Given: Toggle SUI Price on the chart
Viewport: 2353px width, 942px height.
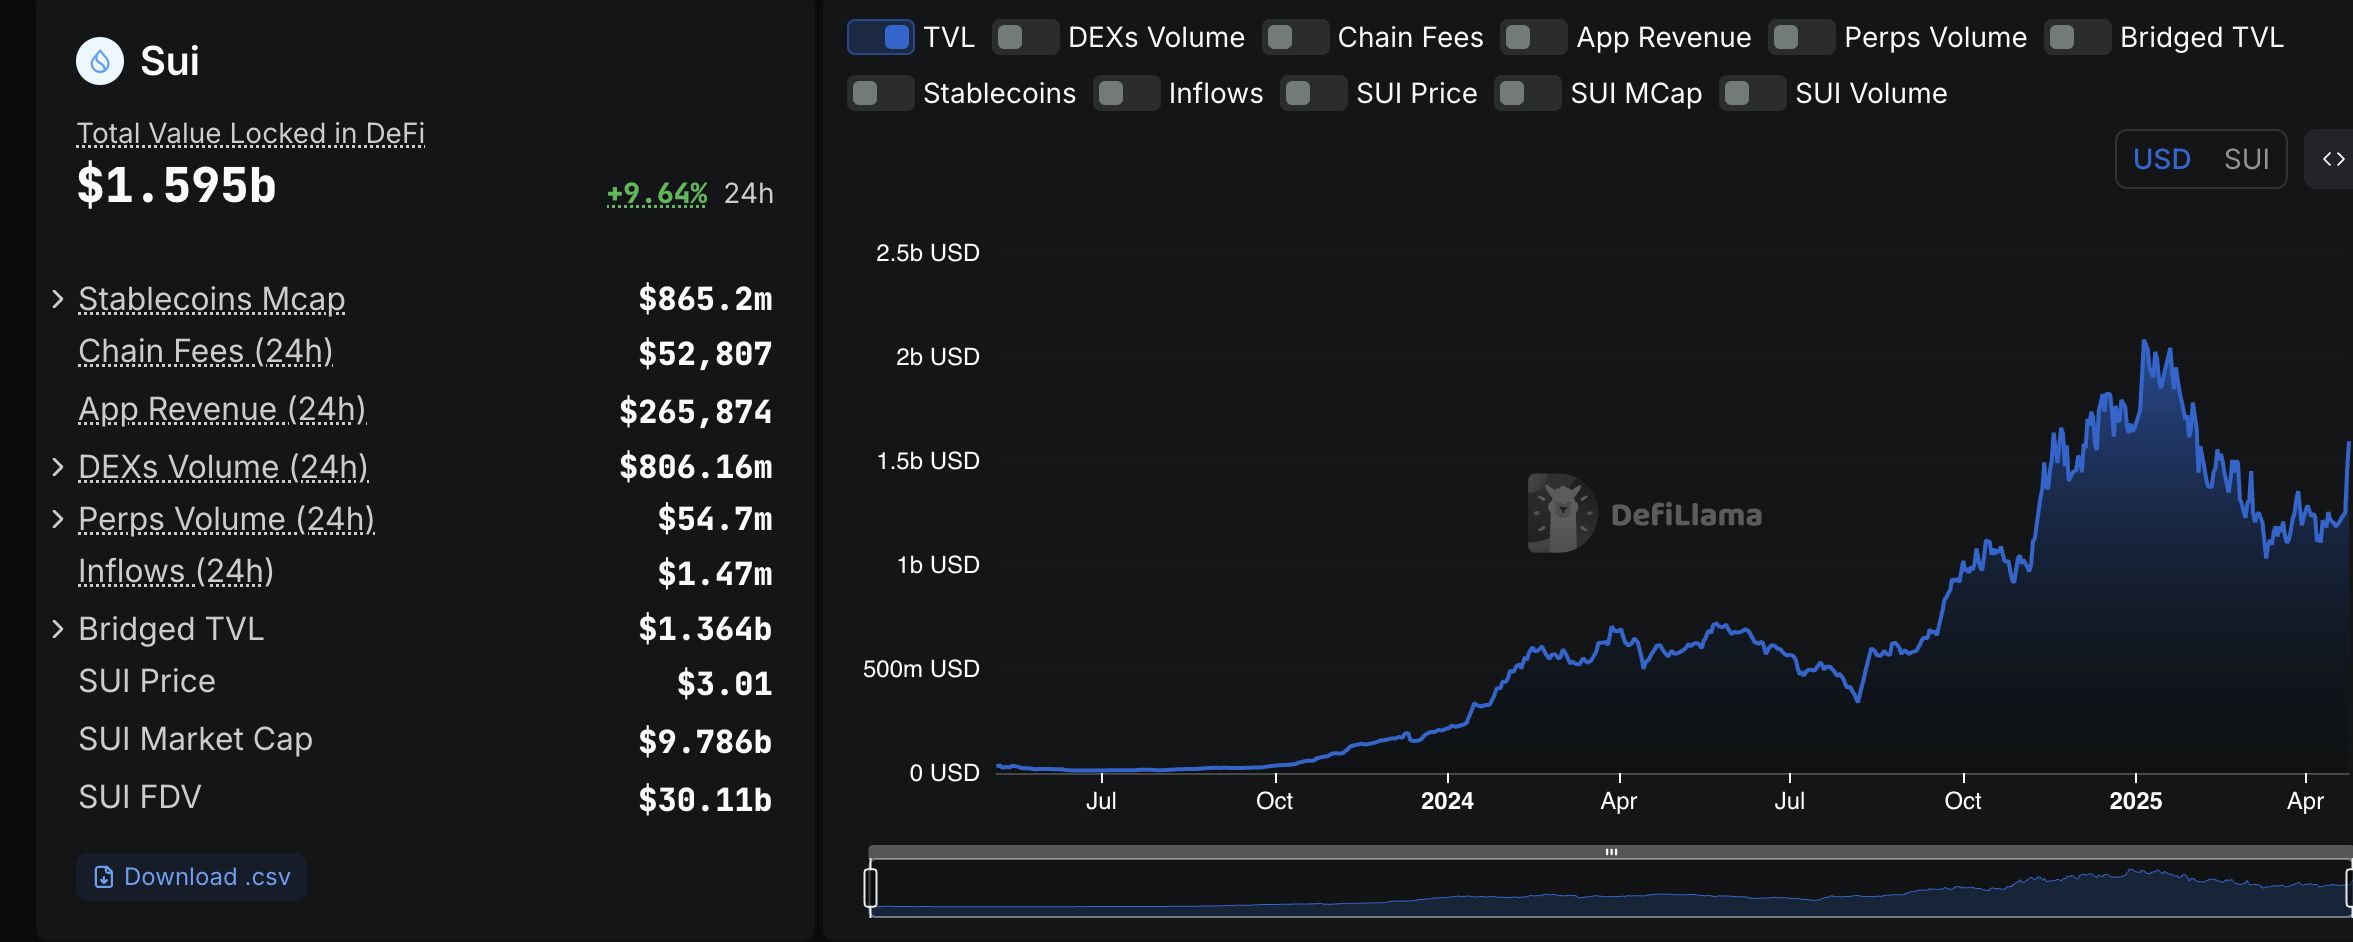Looking at the screenshot, I should pyautogui.click(x=1313, y=94).
